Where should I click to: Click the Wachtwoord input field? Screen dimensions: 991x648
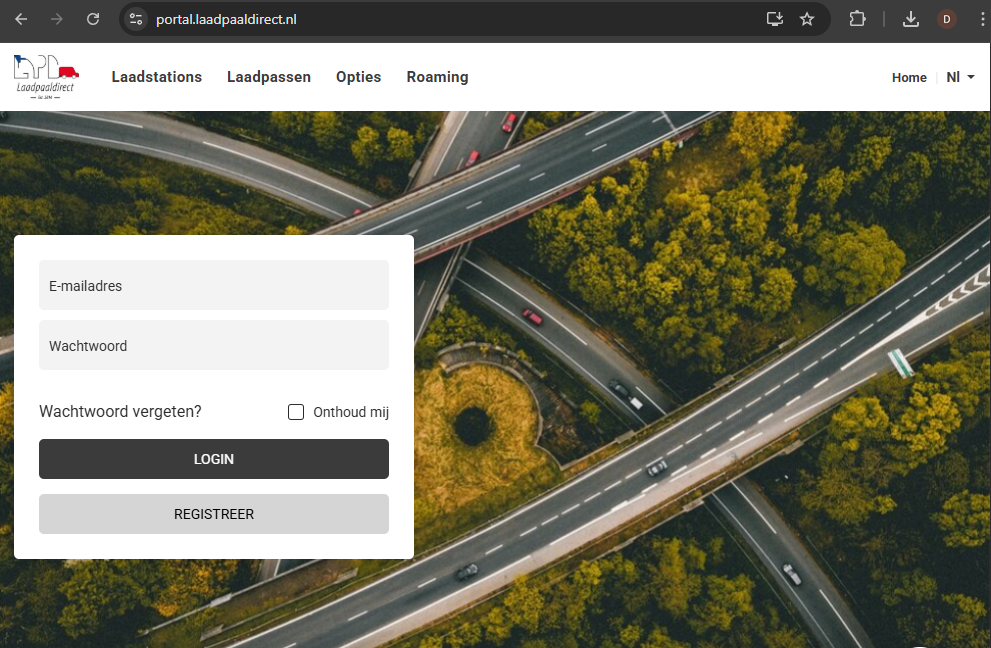(x=214, y=345)
